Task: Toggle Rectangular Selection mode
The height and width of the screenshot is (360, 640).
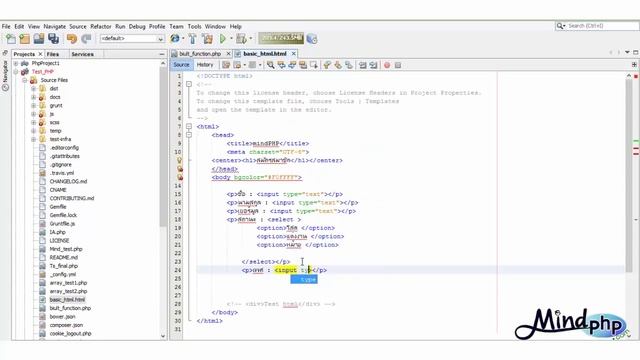Action: click(x=313, y=65)
